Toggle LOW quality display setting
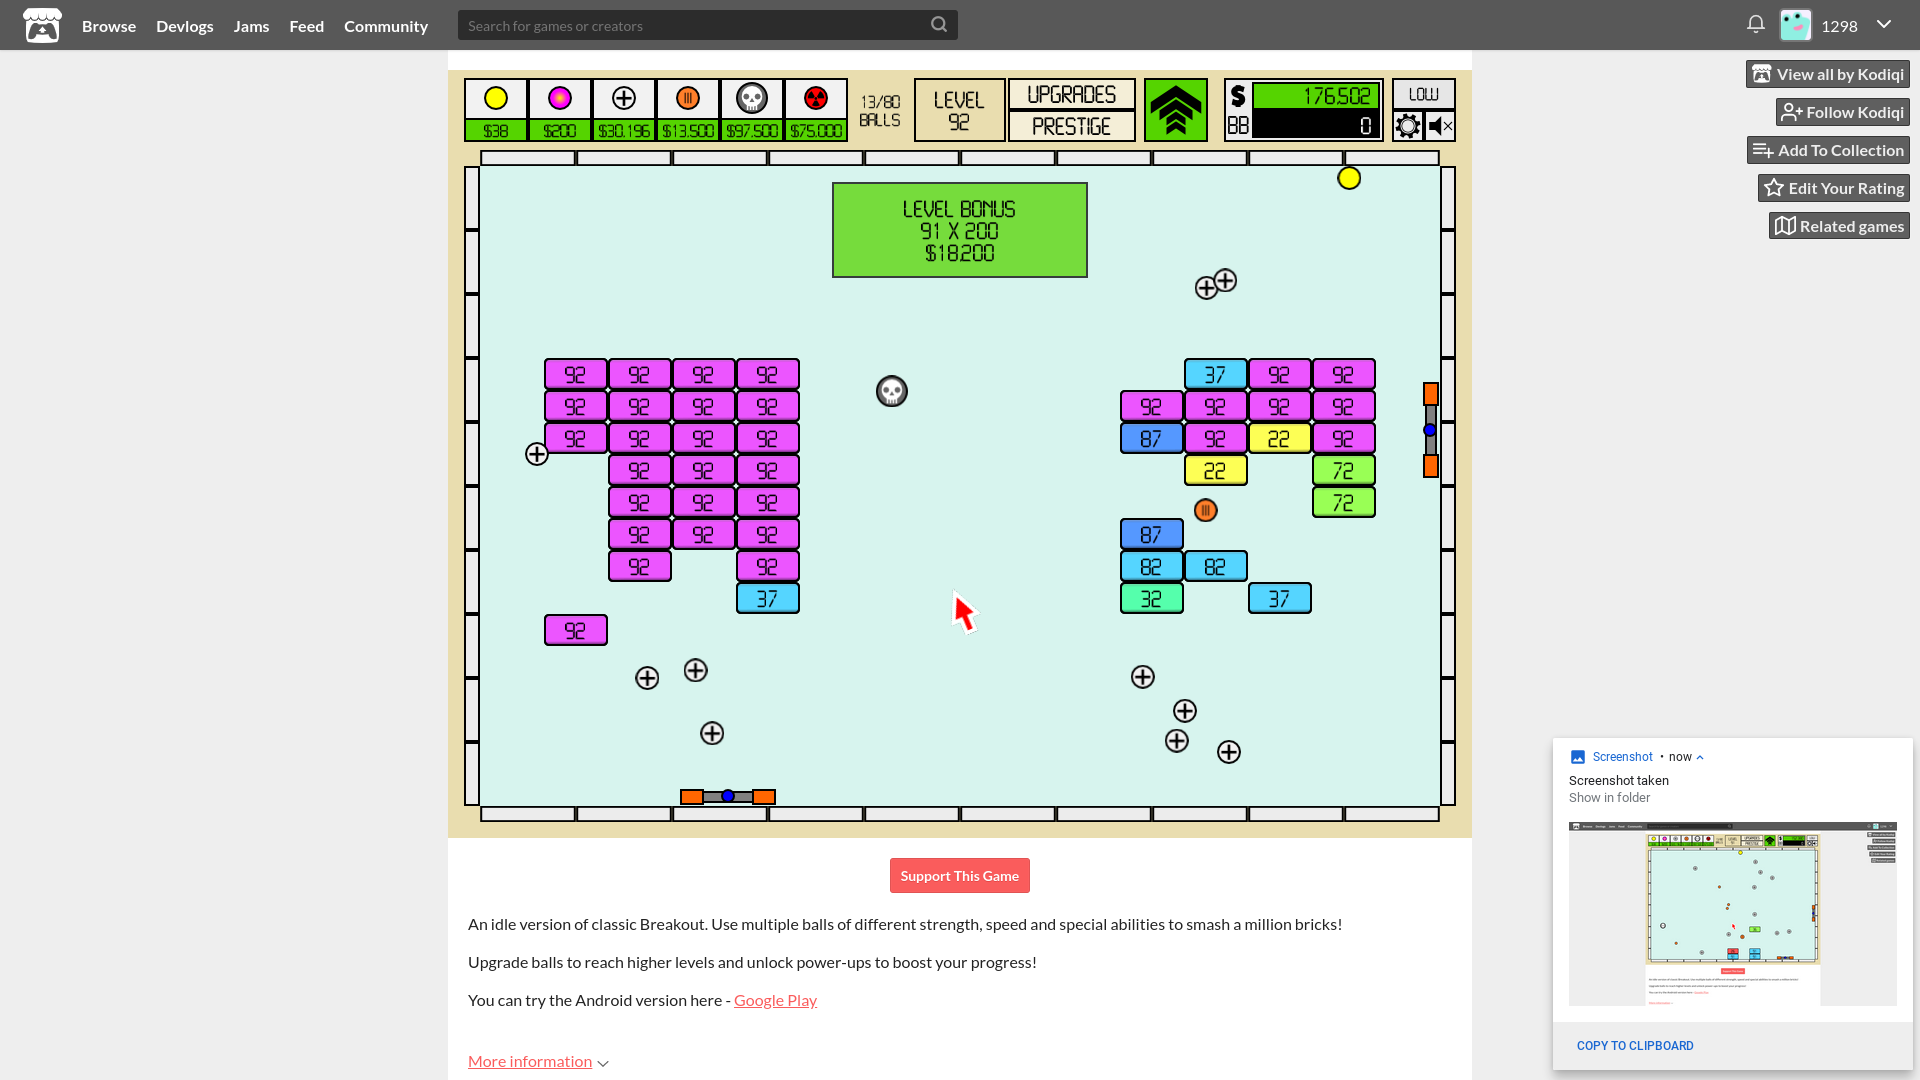Screen dimensions: 1920x1080 pyautogui.click(x=1423, y=94)
